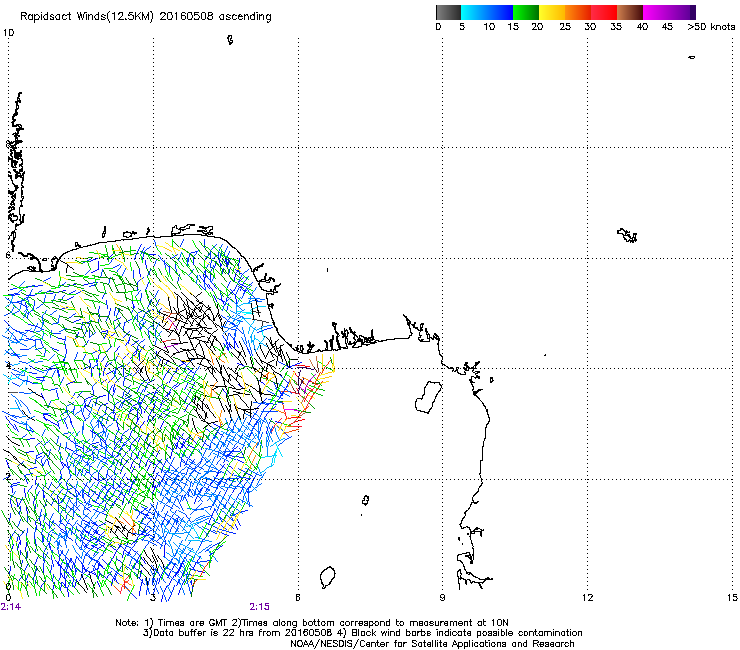Click the cyan 5-10 knots legend segment
The height and width of the screenshot is (650, 740).
click(x=474, y=12)
